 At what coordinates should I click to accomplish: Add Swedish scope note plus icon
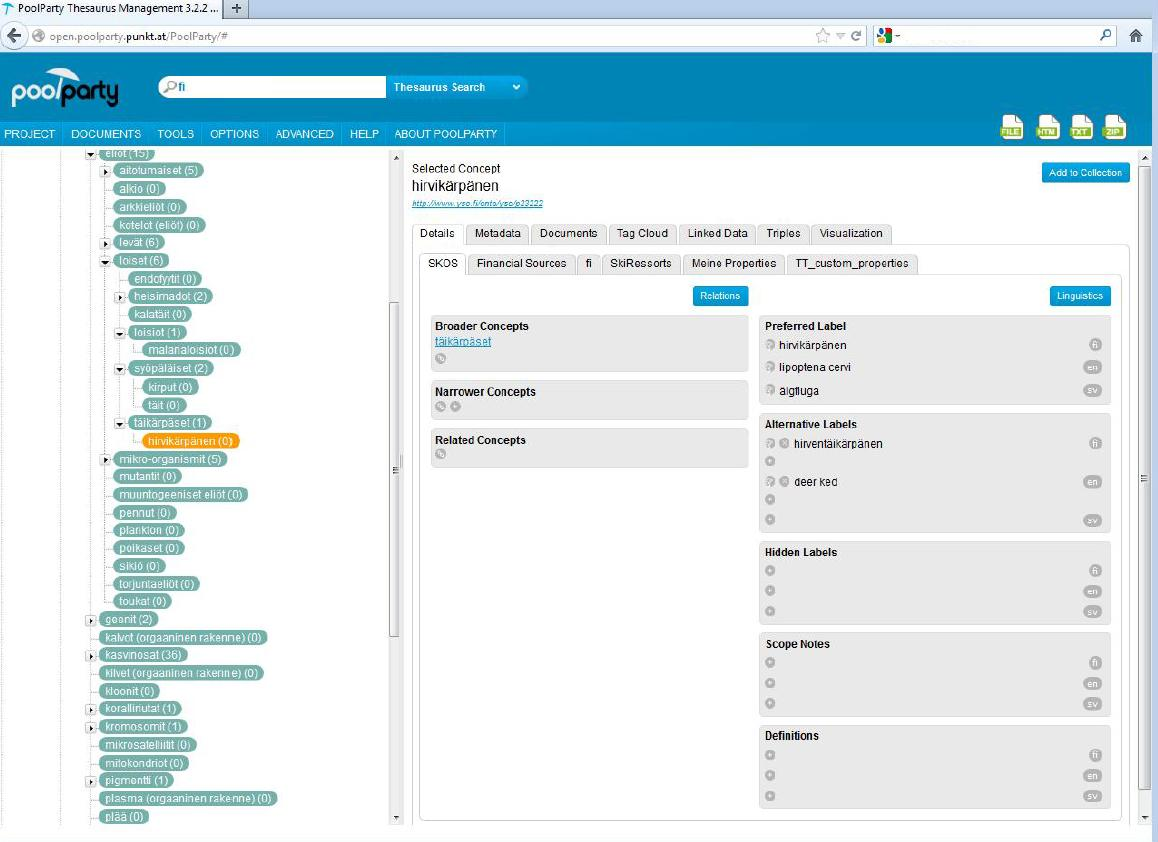770,704
